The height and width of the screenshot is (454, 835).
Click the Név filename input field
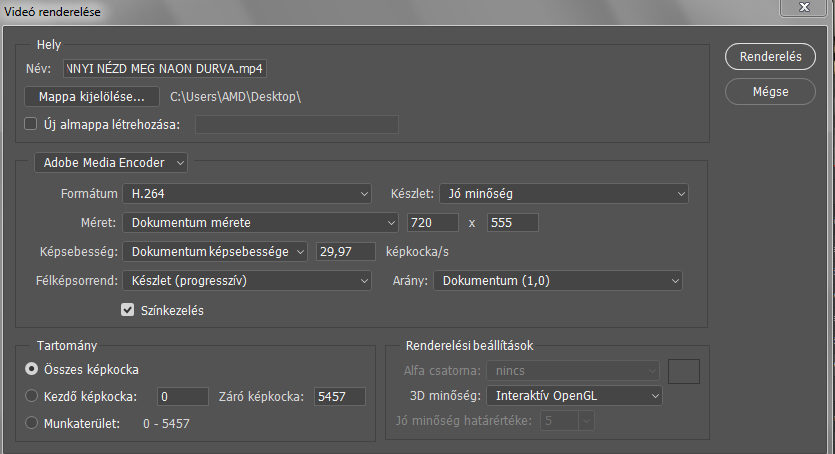coord(165,69)
